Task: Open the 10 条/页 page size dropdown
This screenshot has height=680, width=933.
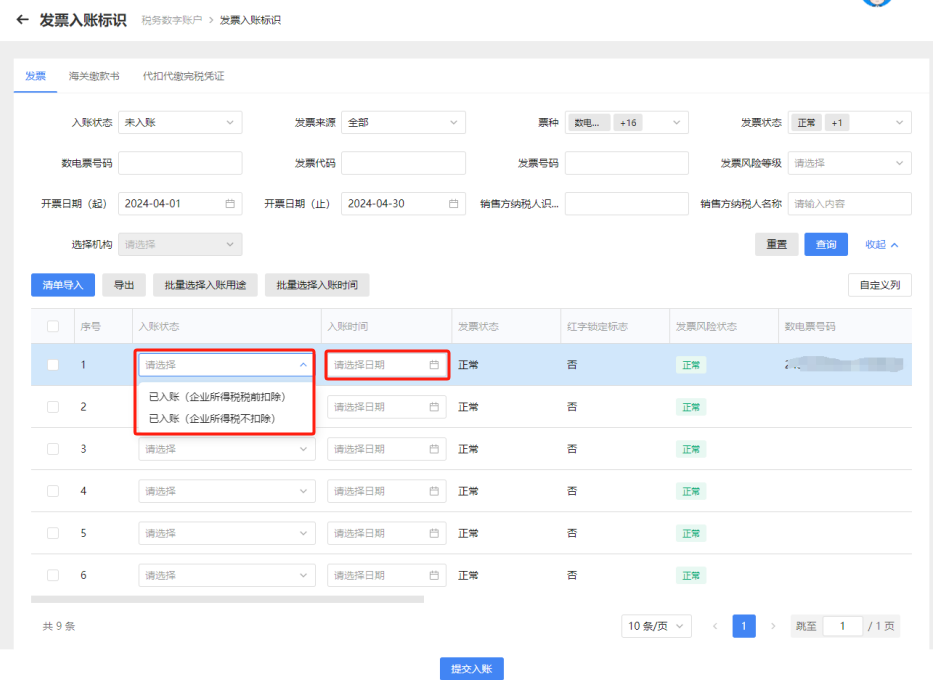Action: (656, 625)
